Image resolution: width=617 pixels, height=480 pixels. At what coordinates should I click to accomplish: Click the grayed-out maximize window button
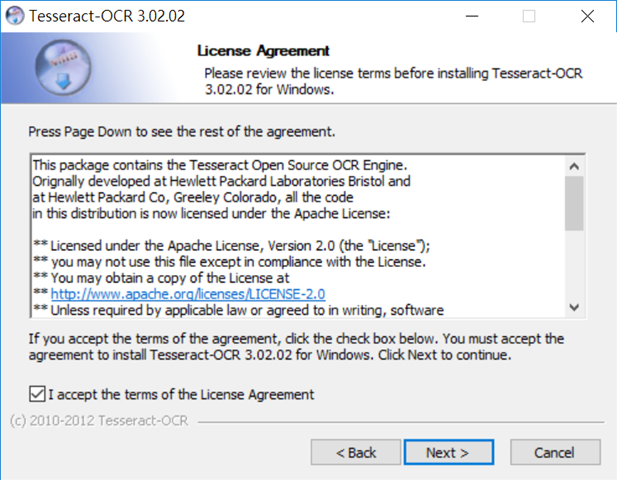(528, 16)
